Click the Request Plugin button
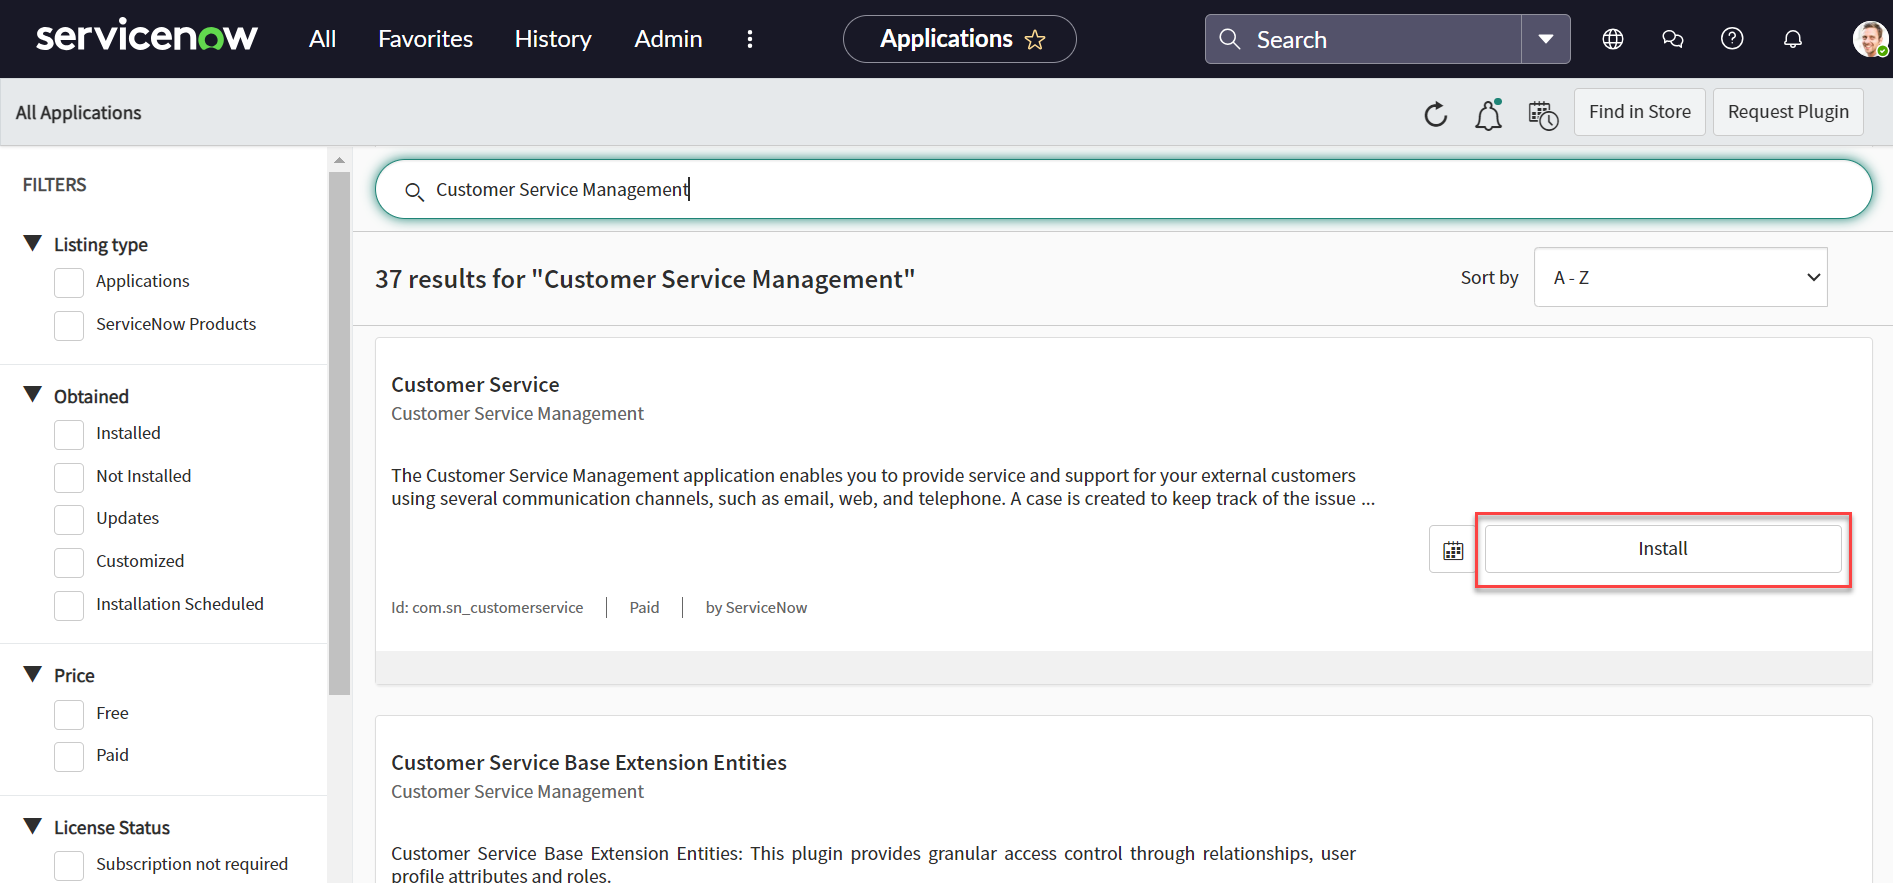 (1787, 112)
